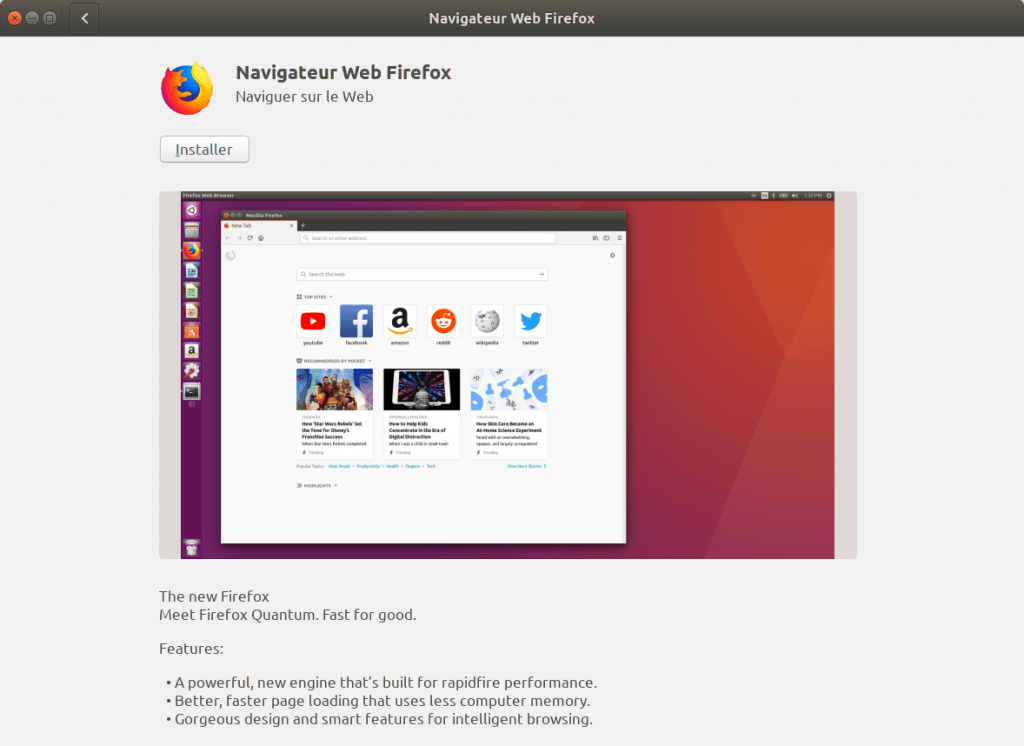The width and height of the screenshot is (1024, 746).
Task: Click the Search the Web field
Action: pos(422,274)
